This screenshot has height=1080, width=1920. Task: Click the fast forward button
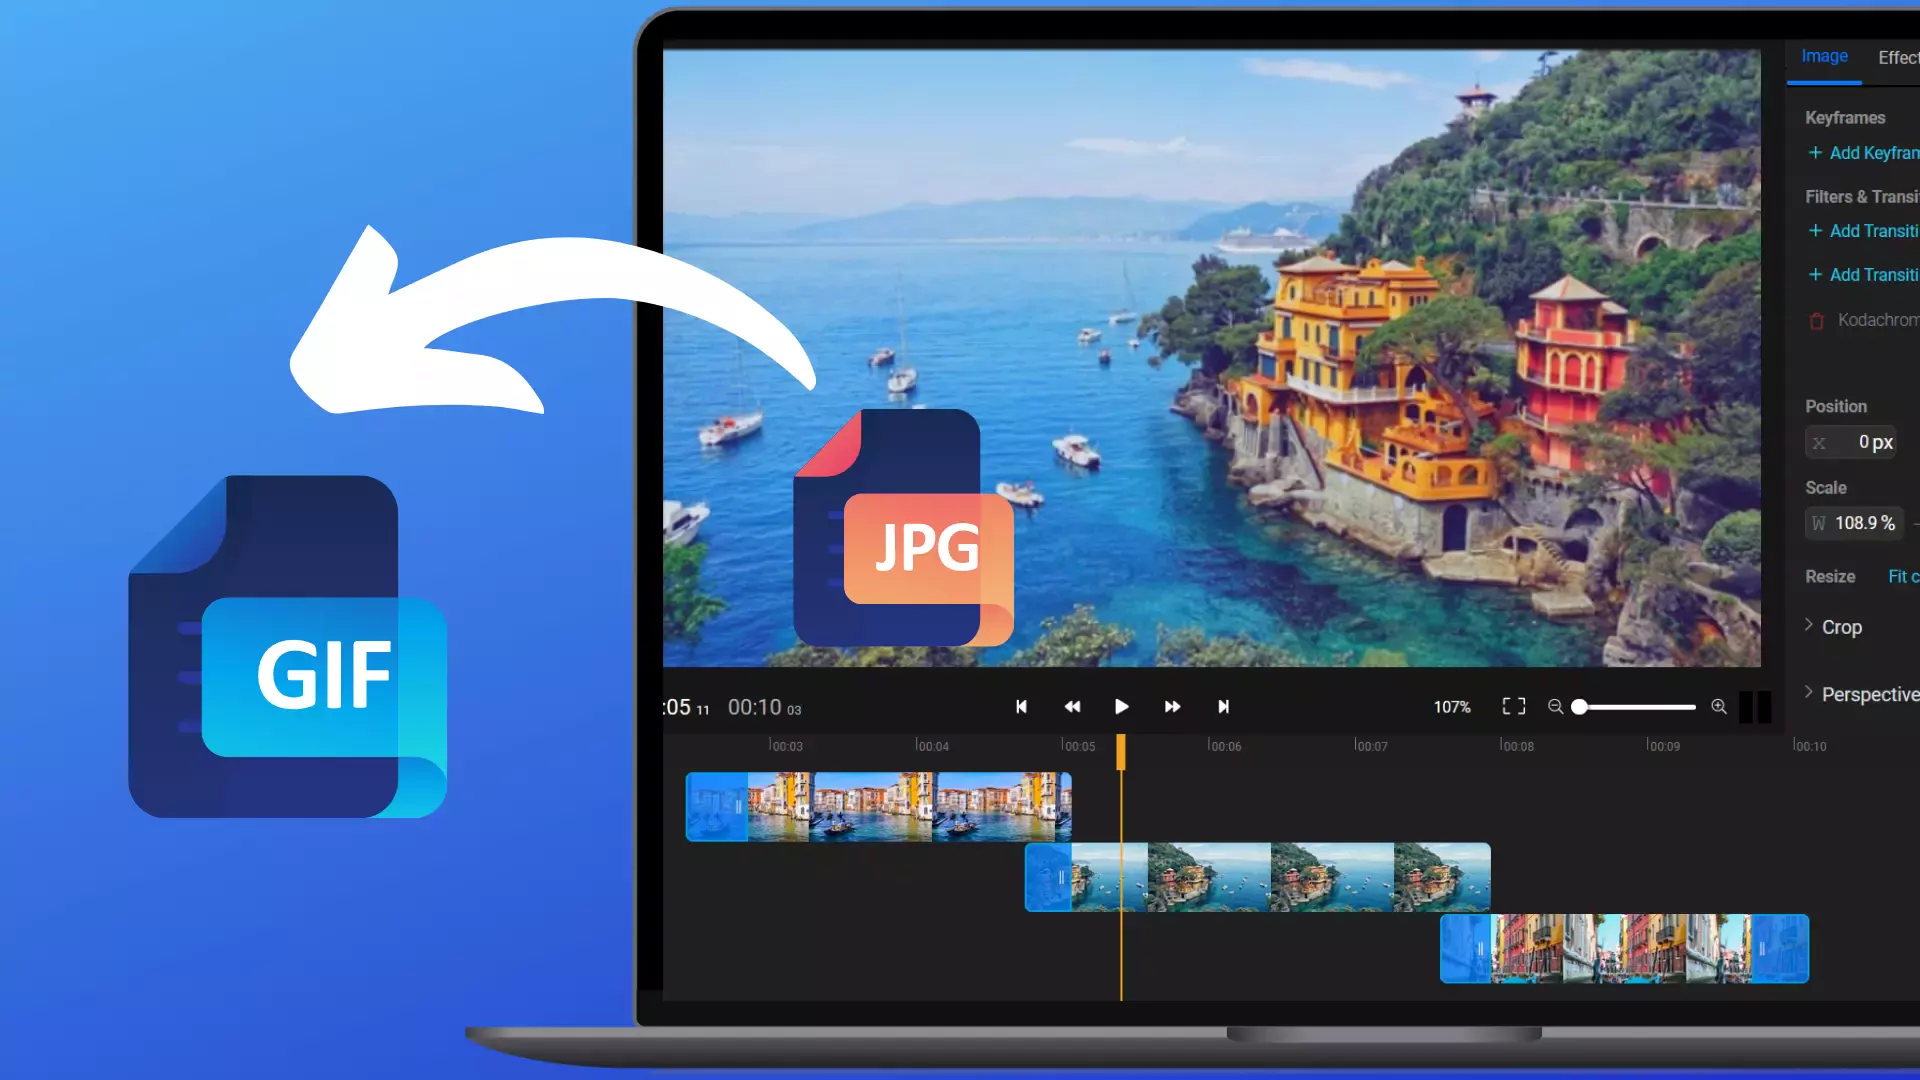[1171, 707]
